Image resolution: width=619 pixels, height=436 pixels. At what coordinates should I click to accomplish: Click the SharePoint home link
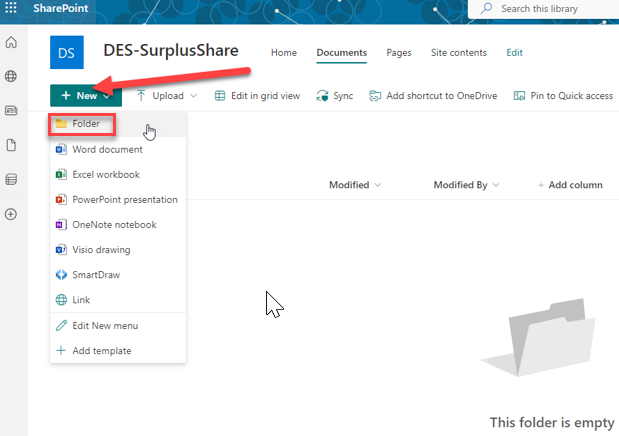coord(60,8)
